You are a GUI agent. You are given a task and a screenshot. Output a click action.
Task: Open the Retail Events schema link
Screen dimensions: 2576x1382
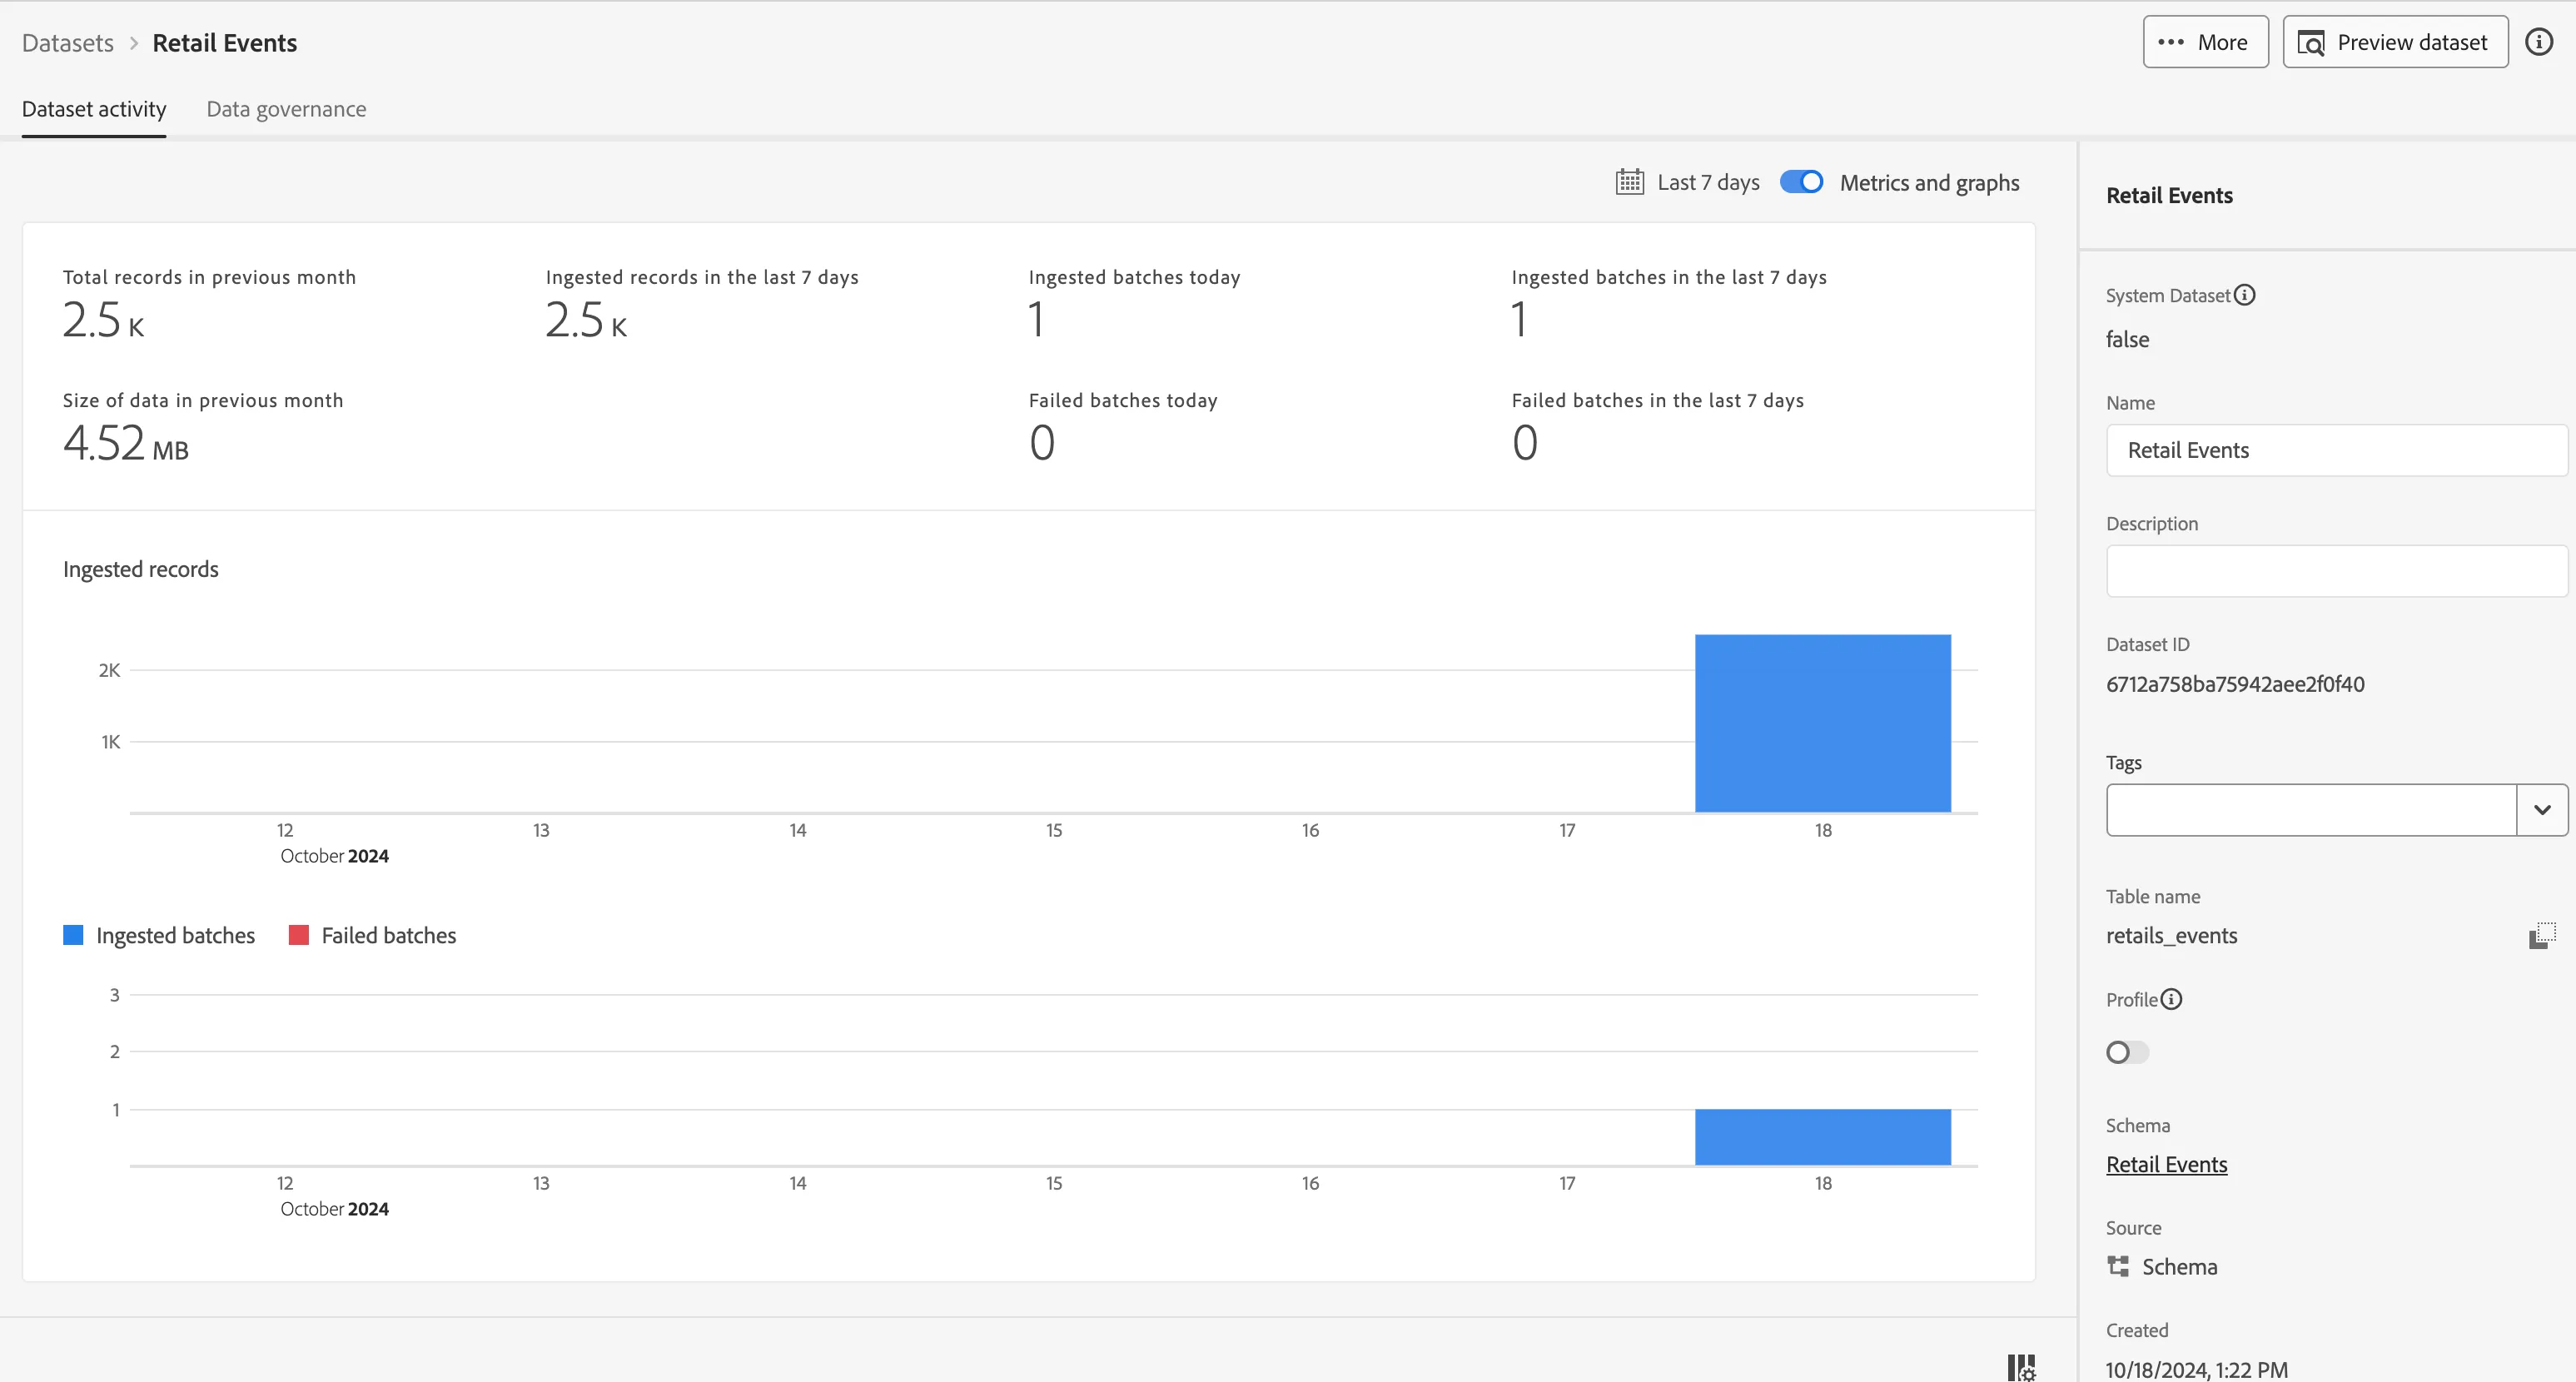click(x=2166, y=1165)
